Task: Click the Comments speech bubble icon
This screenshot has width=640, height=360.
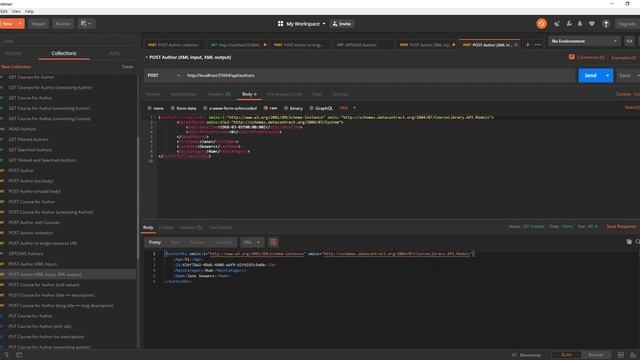Action: pyautogui.click(x=571, y=57)
